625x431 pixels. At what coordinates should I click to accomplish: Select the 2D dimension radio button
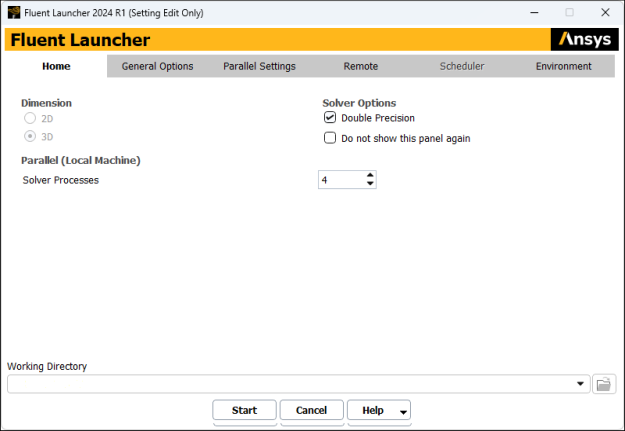(30, 118)
